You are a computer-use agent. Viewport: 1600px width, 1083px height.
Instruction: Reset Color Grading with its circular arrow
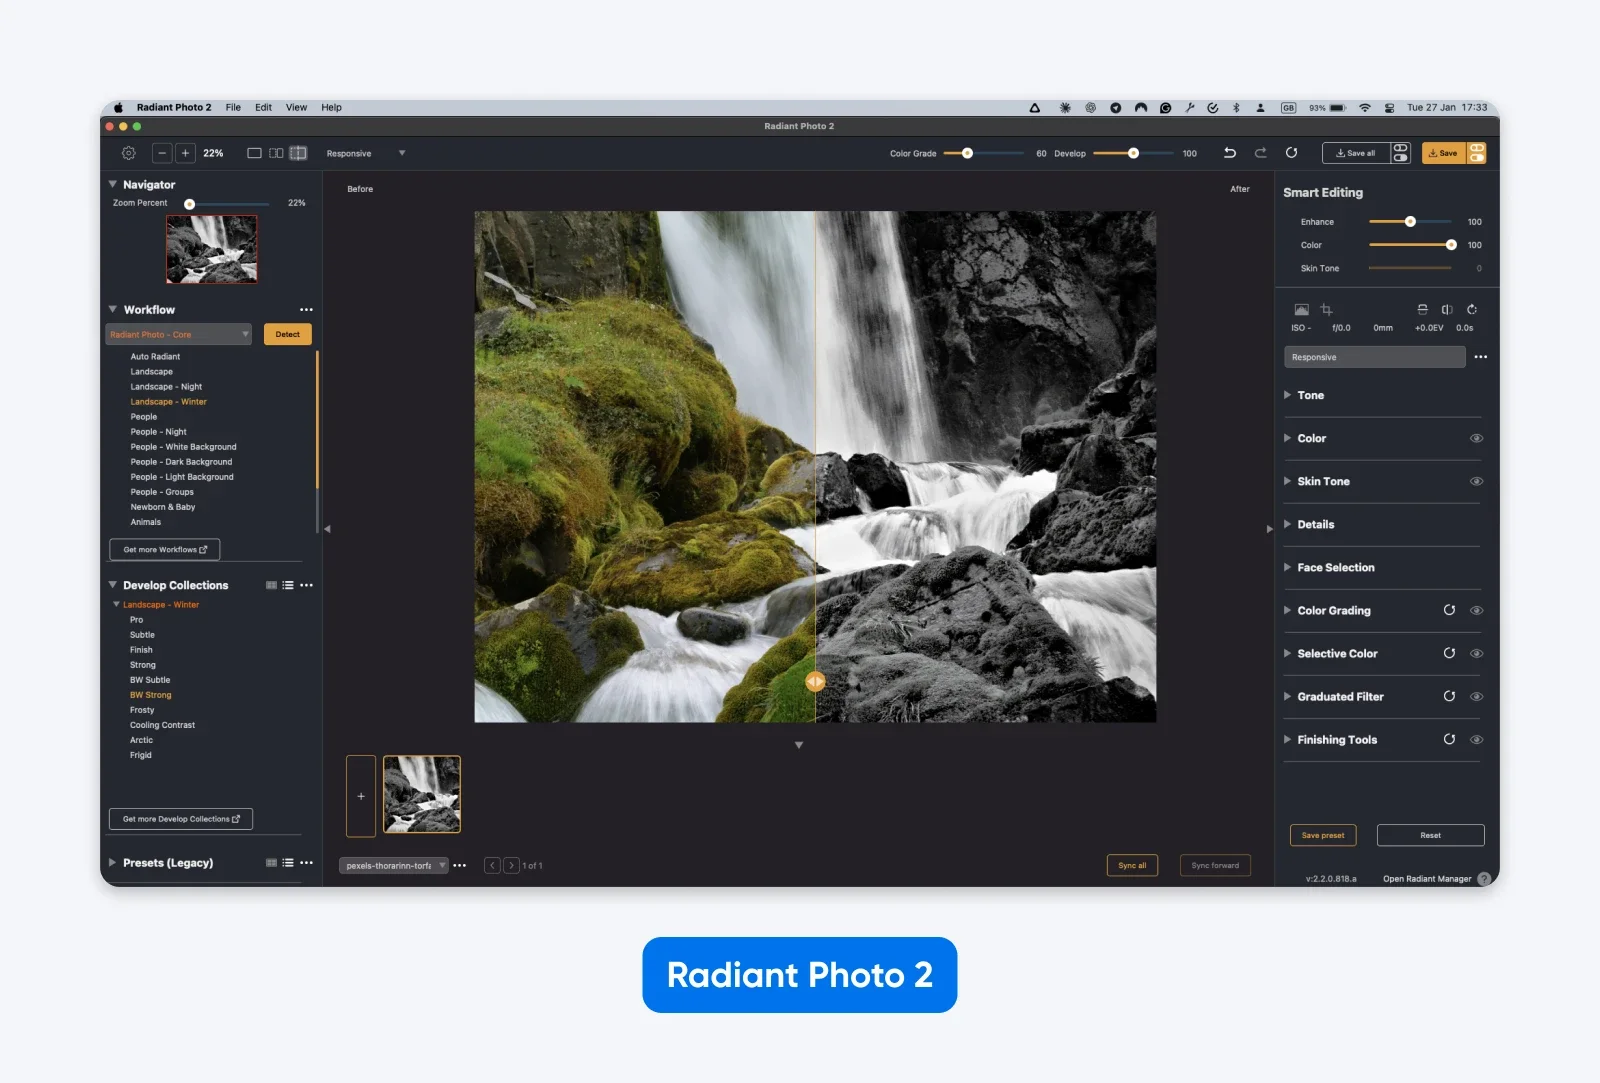pos(1449,610)
